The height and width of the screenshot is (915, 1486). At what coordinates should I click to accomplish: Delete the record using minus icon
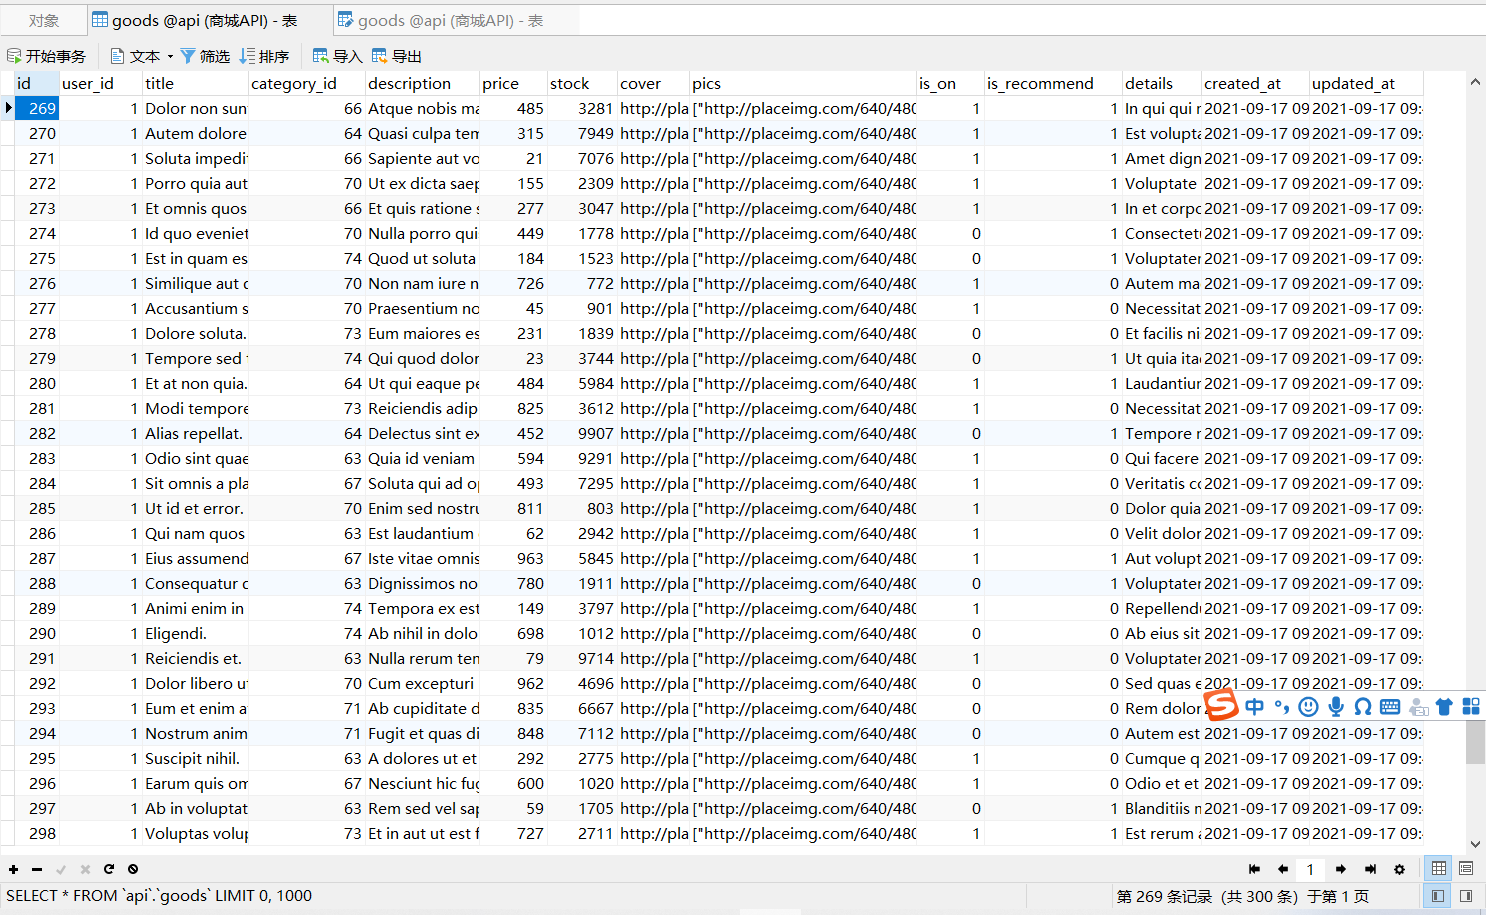37,869
